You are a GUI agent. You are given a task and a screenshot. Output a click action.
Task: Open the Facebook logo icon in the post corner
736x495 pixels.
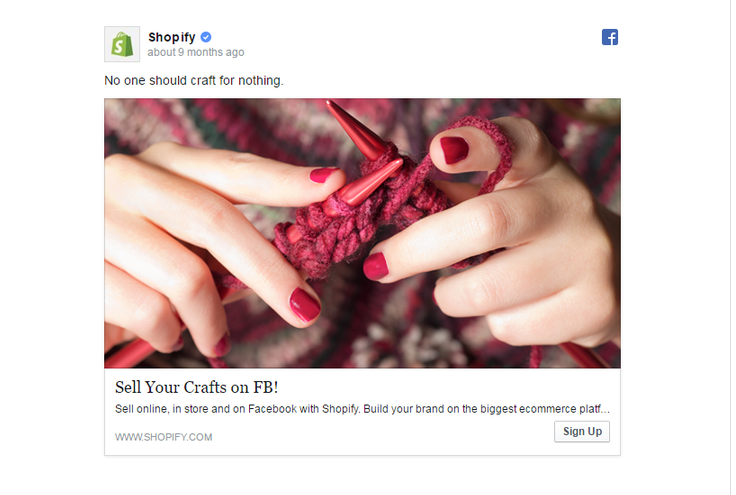point(610,37)
